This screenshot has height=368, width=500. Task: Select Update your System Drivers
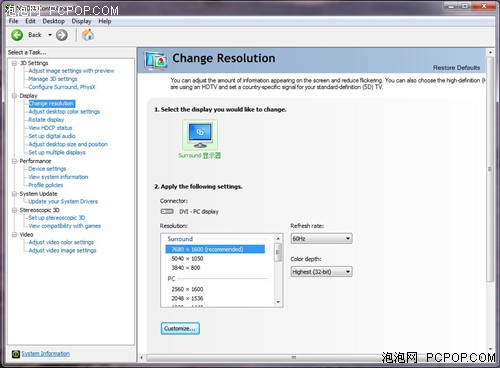tap(63, 201)
